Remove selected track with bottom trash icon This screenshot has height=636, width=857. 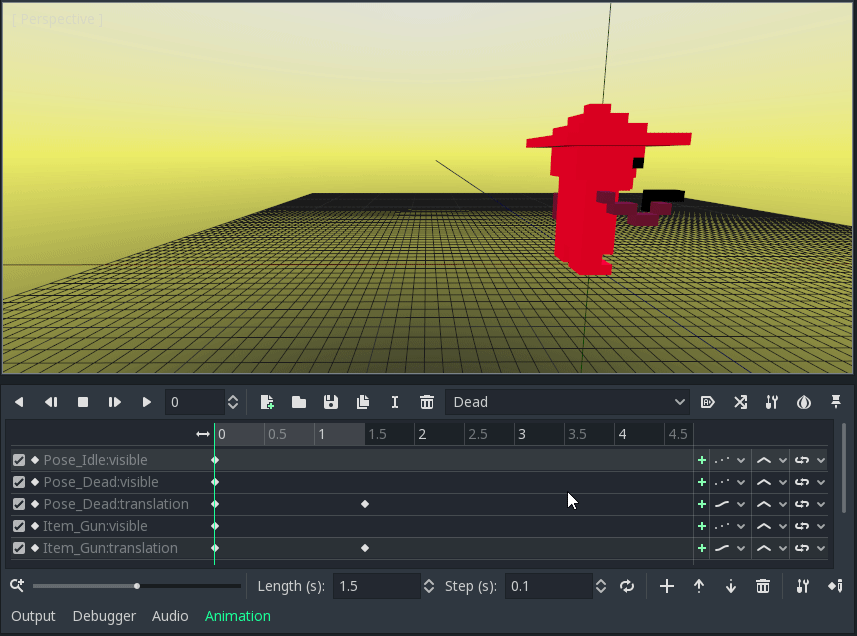coord(763,586)
